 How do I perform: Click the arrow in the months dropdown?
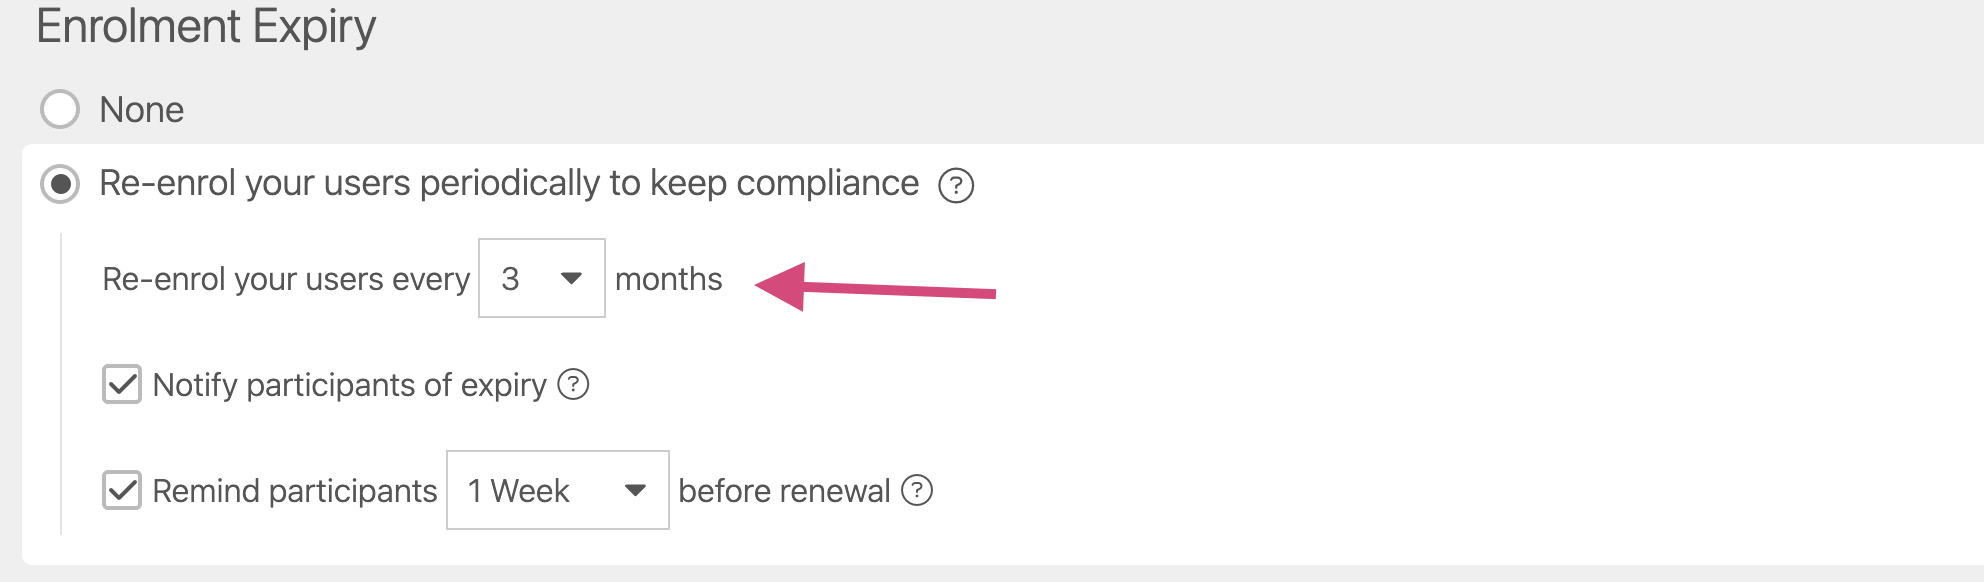pyautogui.click(x=571, y=278)
